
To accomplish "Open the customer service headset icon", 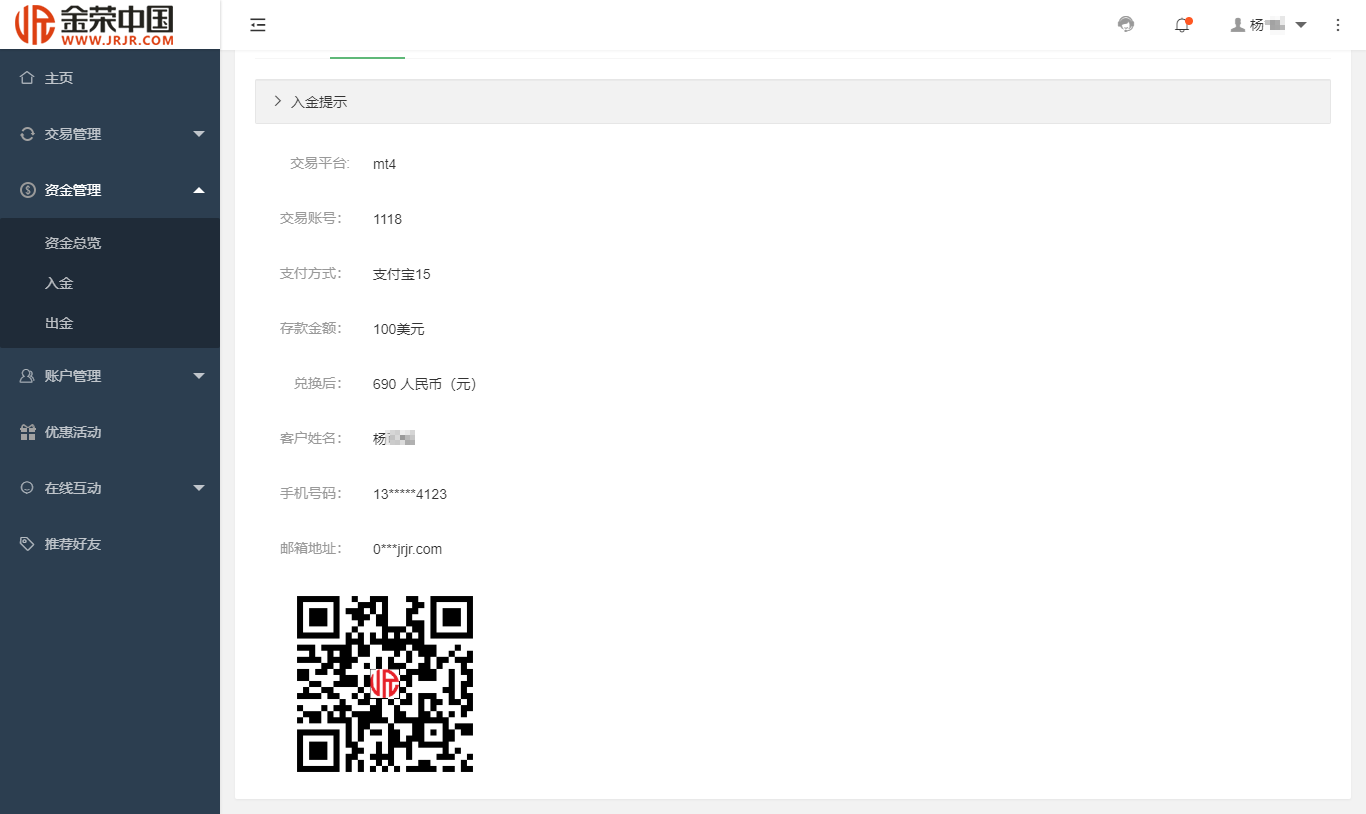I will (1126, 25).
